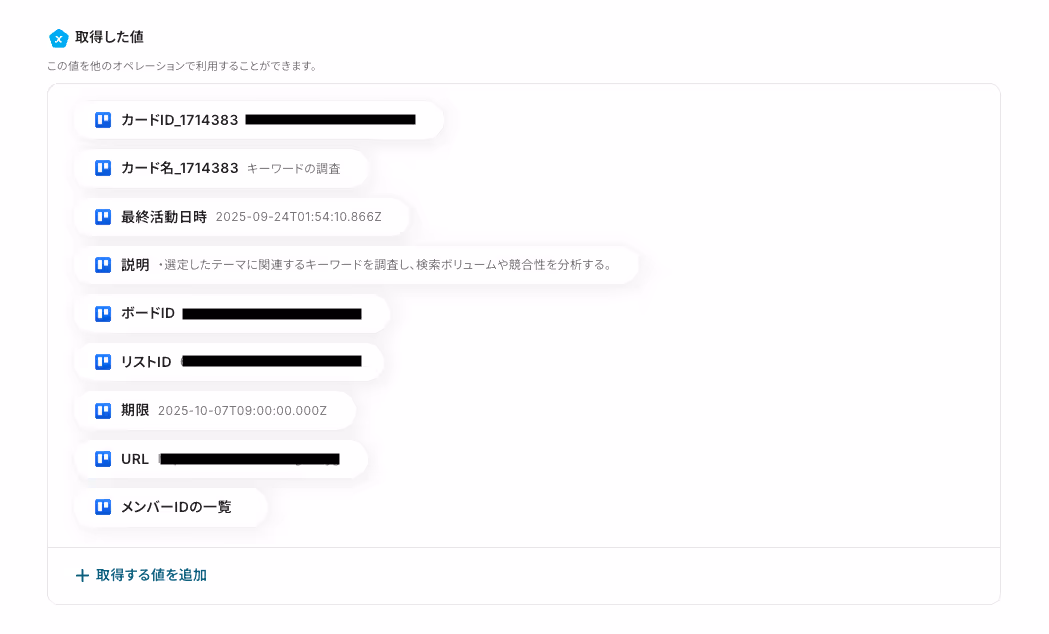Screen dimensions: 1049x634
Task: Click the 取得した値 section heading
Action: click(110, 37)
